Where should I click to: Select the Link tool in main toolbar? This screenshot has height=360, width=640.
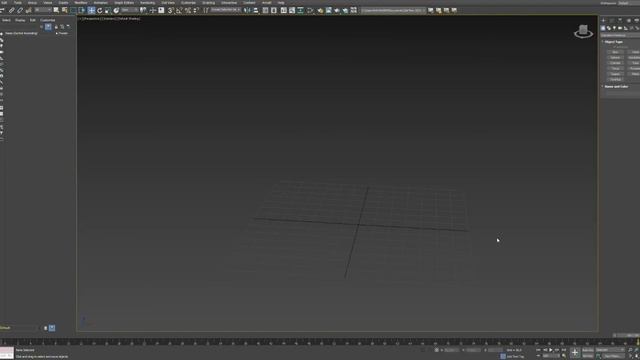point(11,10)
